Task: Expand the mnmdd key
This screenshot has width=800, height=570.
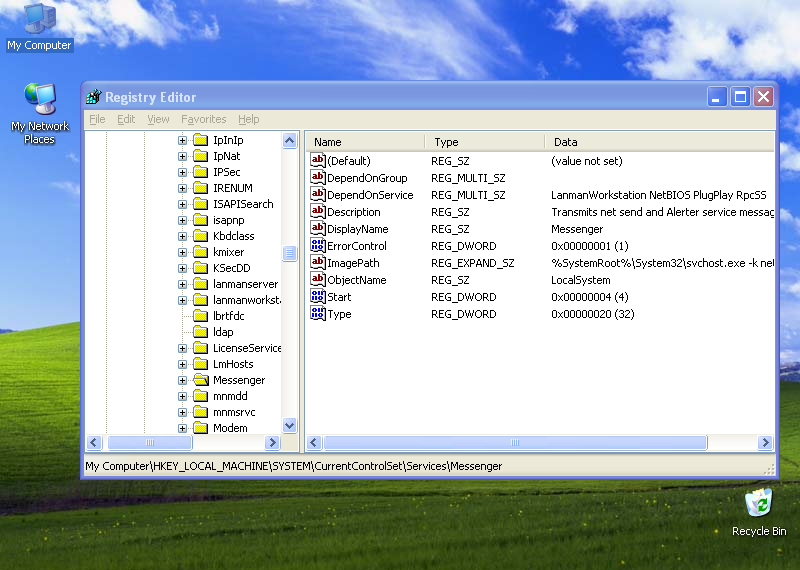Action: click(182, 396)
